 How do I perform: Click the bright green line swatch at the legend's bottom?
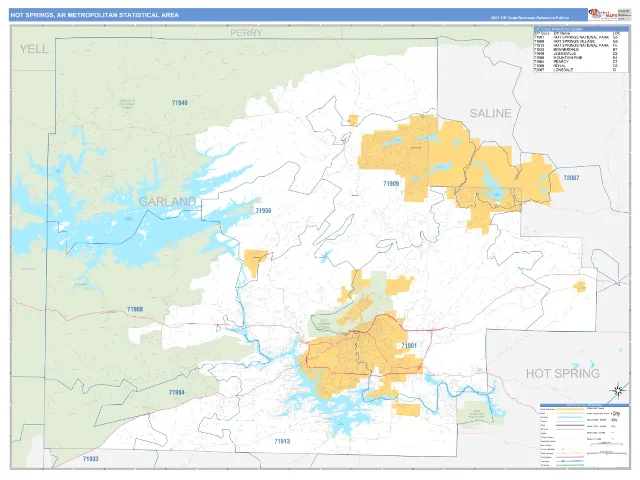570,465
